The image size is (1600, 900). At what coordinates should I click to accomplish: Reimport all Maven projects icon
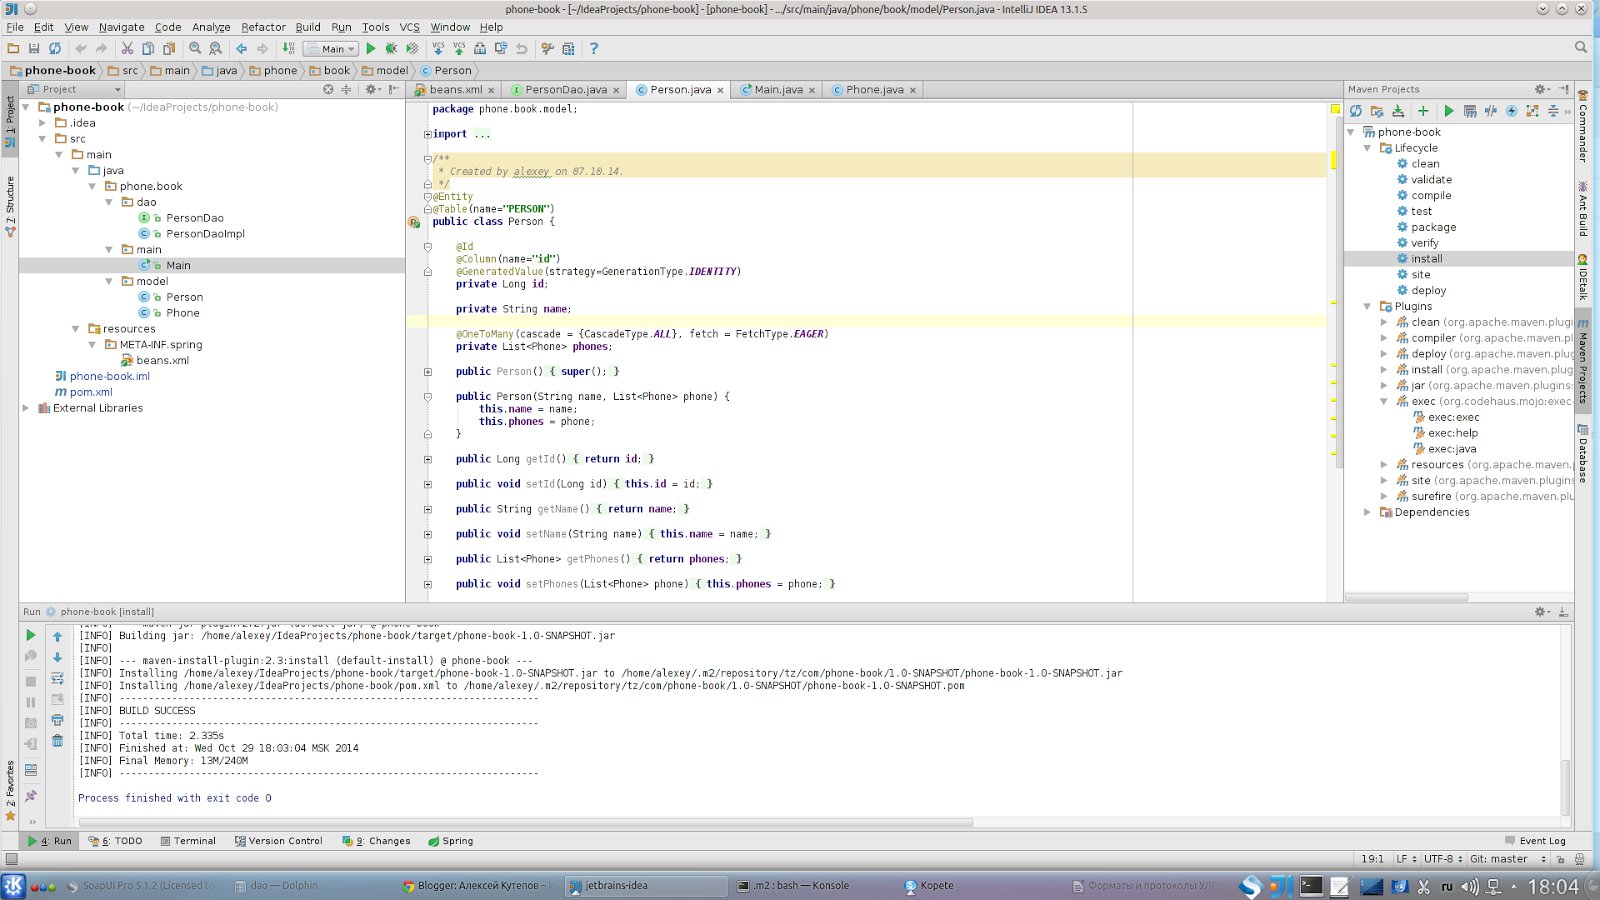point(1356,111)
